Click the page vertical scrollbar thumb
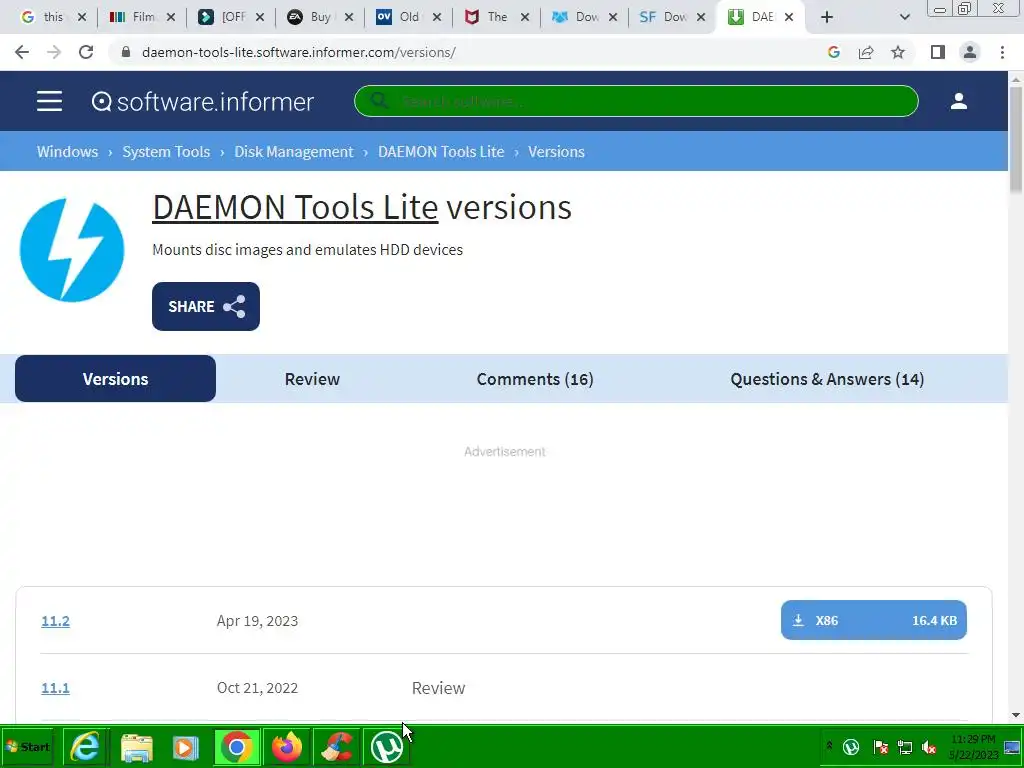 [1016, 140]
